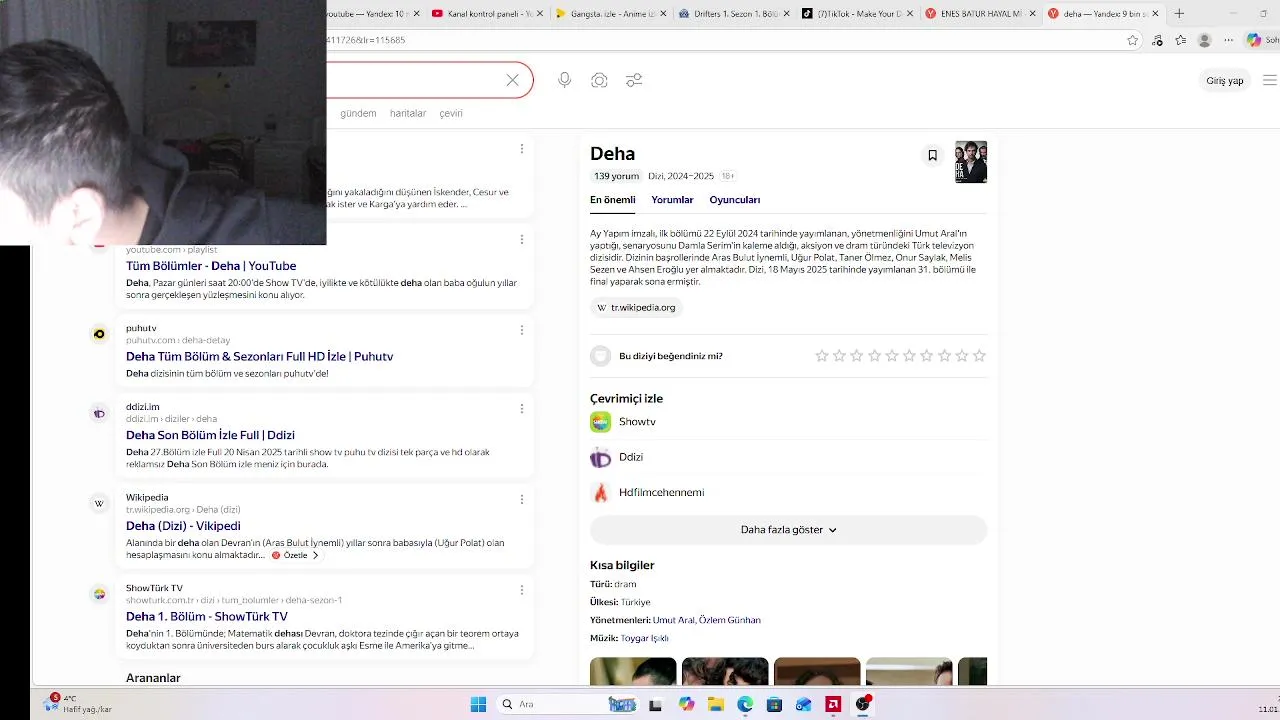Click the 'Giriş yap' sign-in button
1280x720 pixels.
point(1224,81)
